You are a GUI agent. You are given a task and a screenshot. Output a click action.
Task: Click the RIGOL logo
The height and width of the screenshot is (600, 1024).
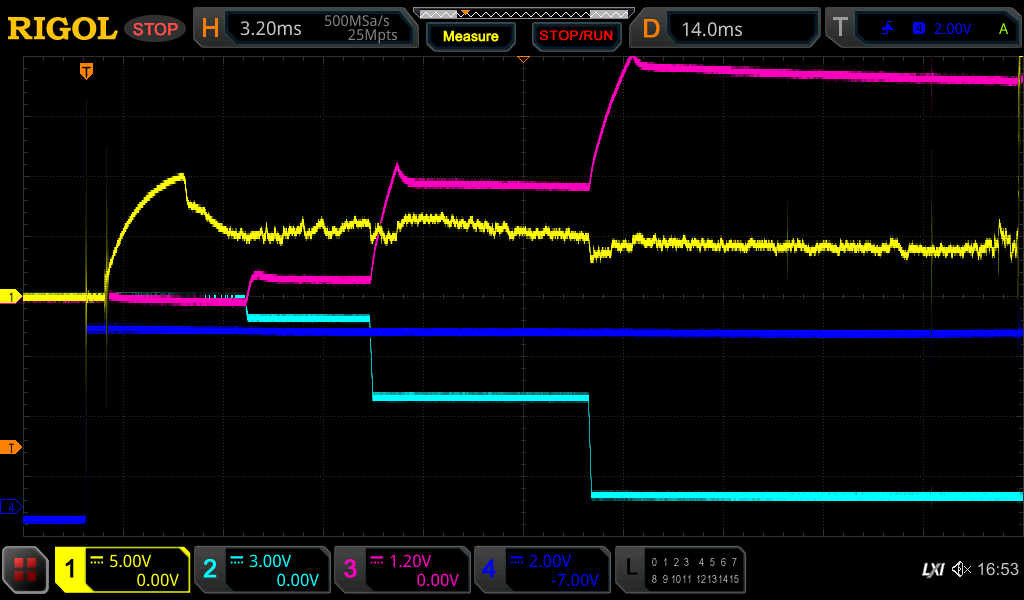coord(62,29)
